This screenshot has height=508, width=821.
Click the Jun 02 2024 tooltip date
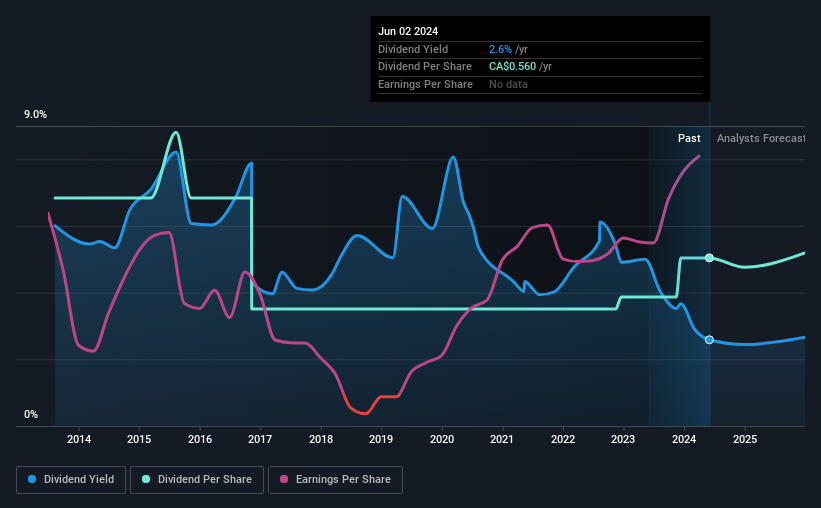point(408,31)
